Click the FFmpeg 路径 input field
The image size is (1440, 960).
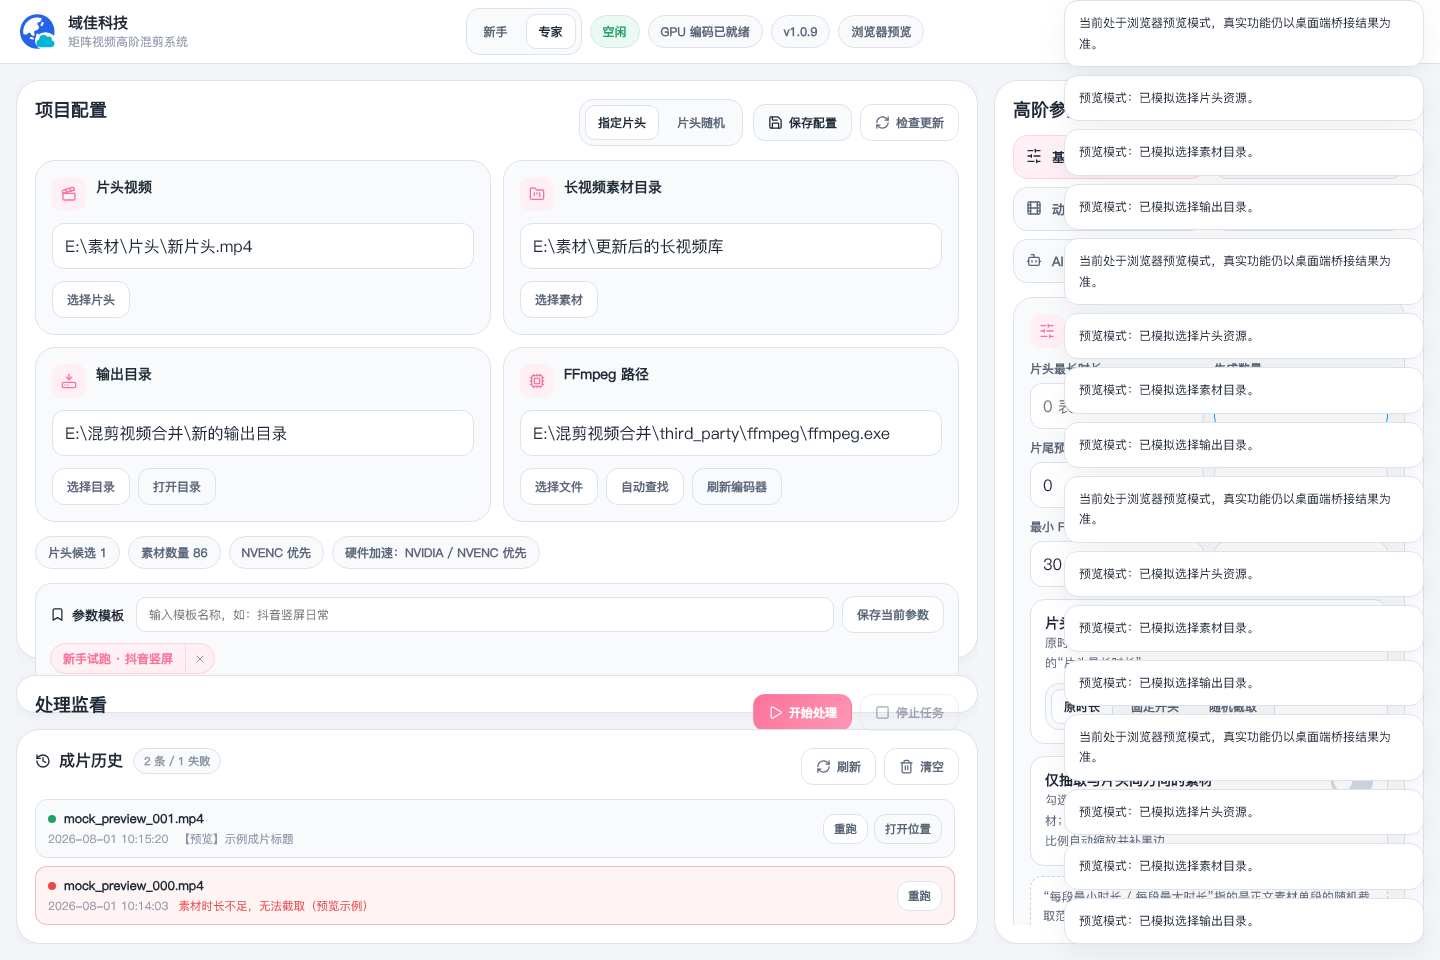[x=731, y=433]
